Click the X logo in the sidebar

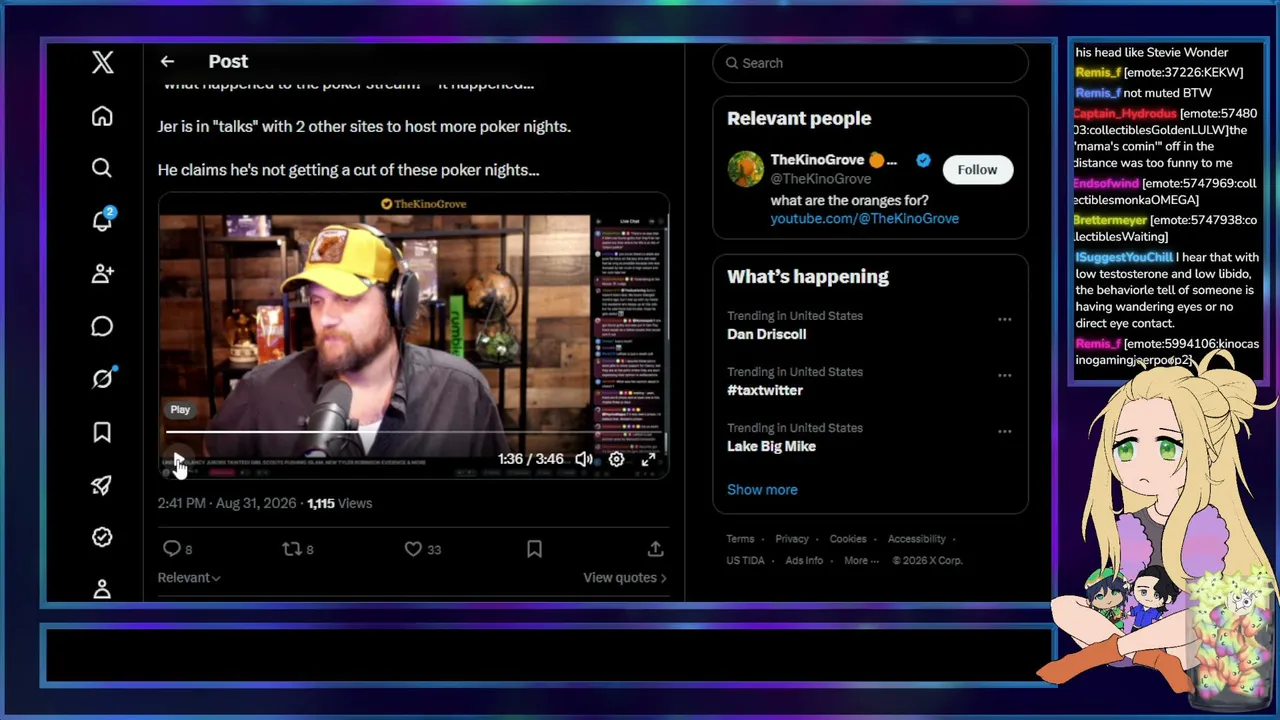(102, 63)
